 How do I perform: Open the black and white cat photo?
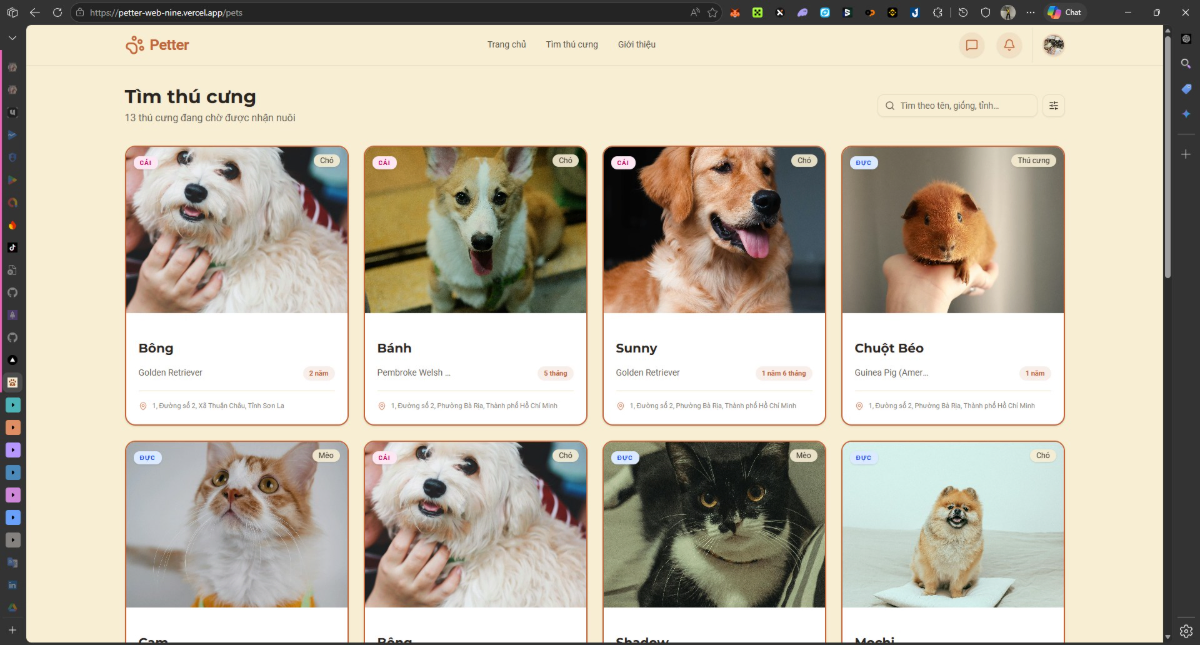point(714,525)
